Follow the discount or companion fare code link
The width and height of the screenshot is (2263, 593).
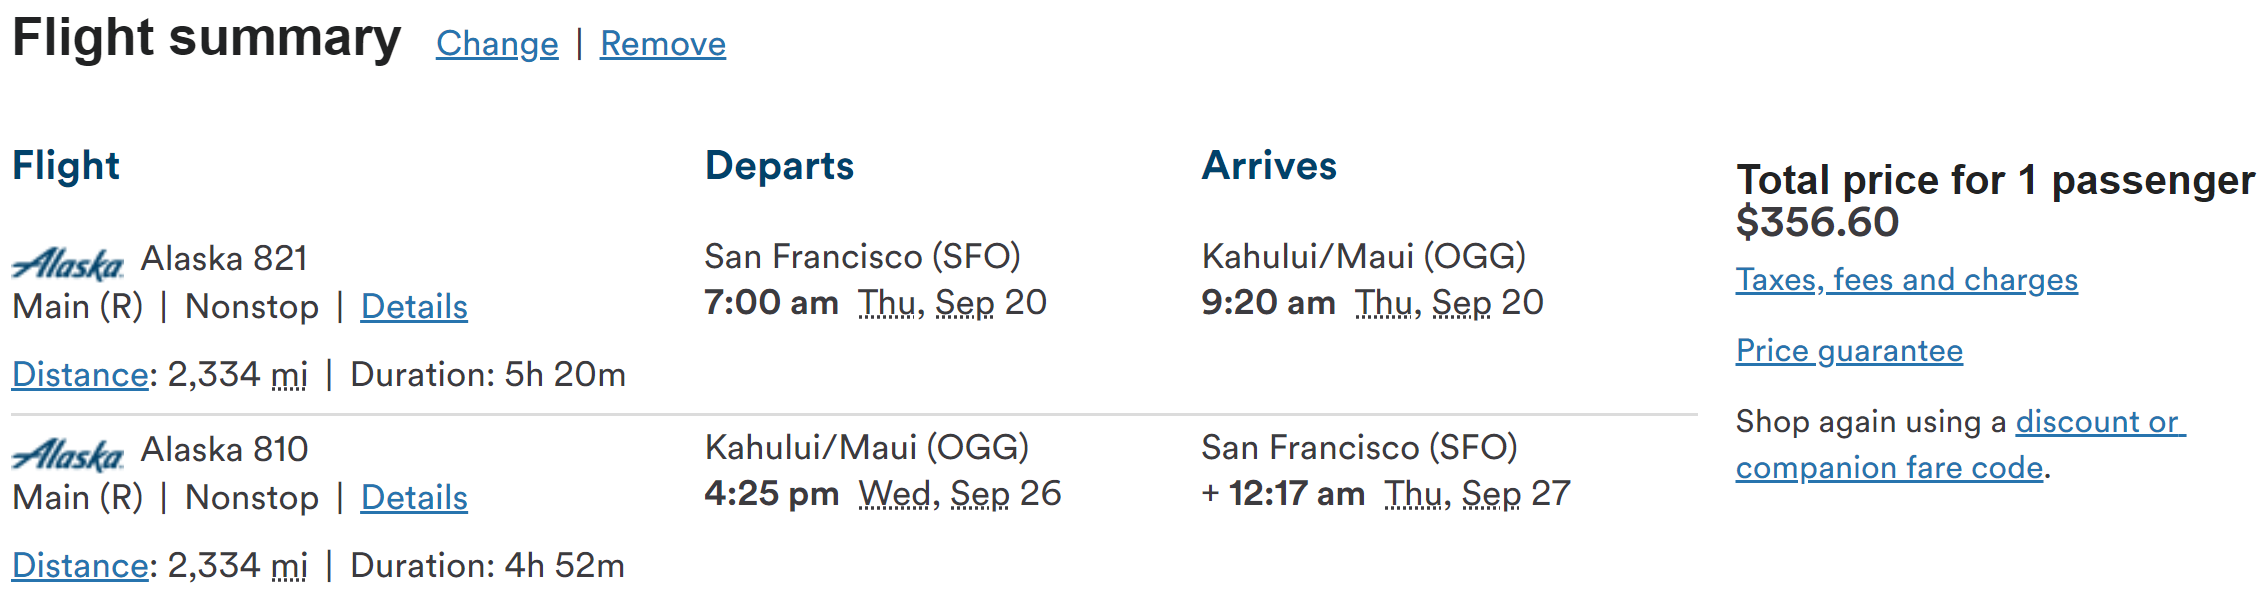click(x=2098, y=422)
